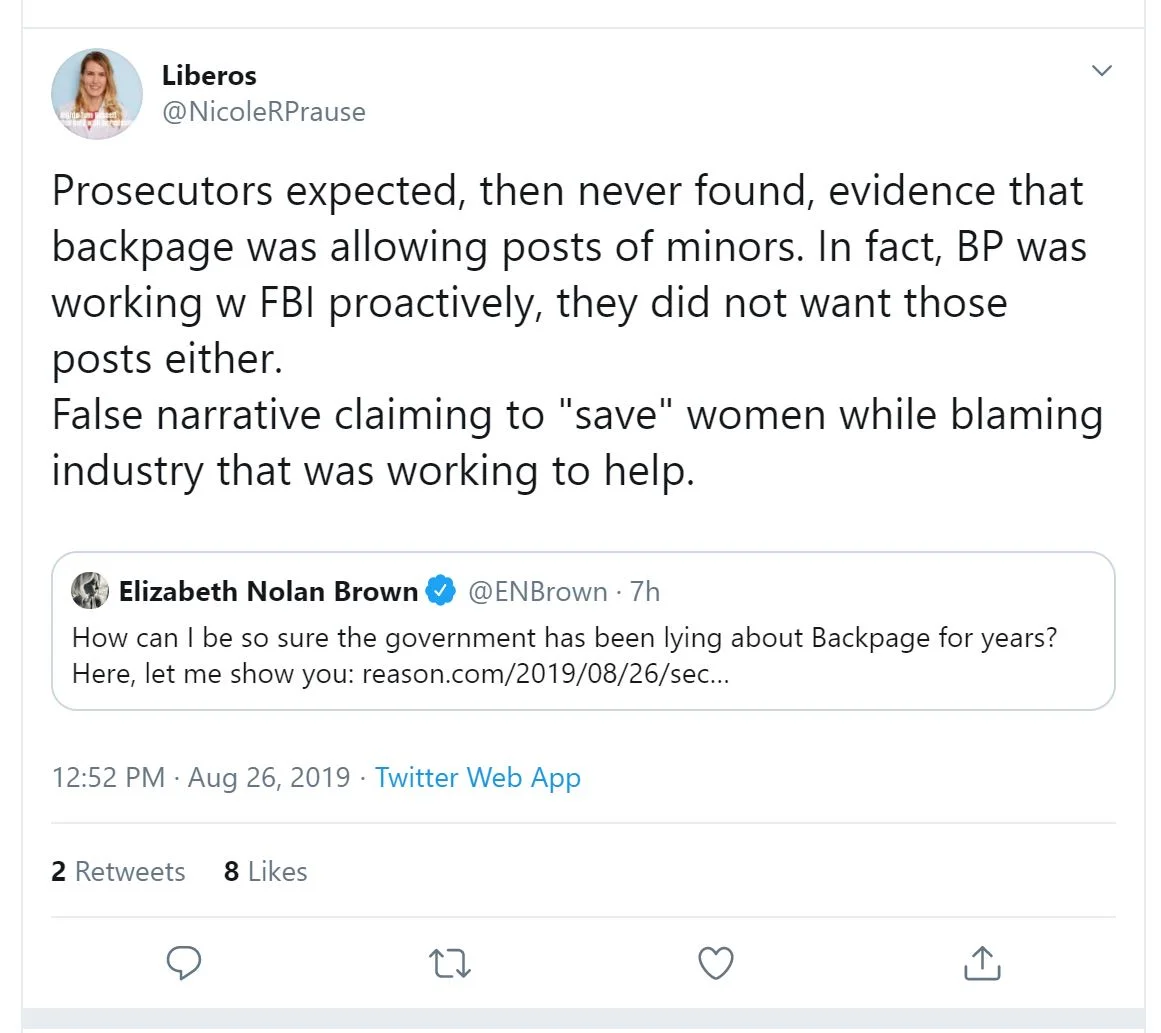Click the 12:52 PM Aug 26 timestamp
Viewport: 1161px width, 1033px height.
(x=200, y=777)
